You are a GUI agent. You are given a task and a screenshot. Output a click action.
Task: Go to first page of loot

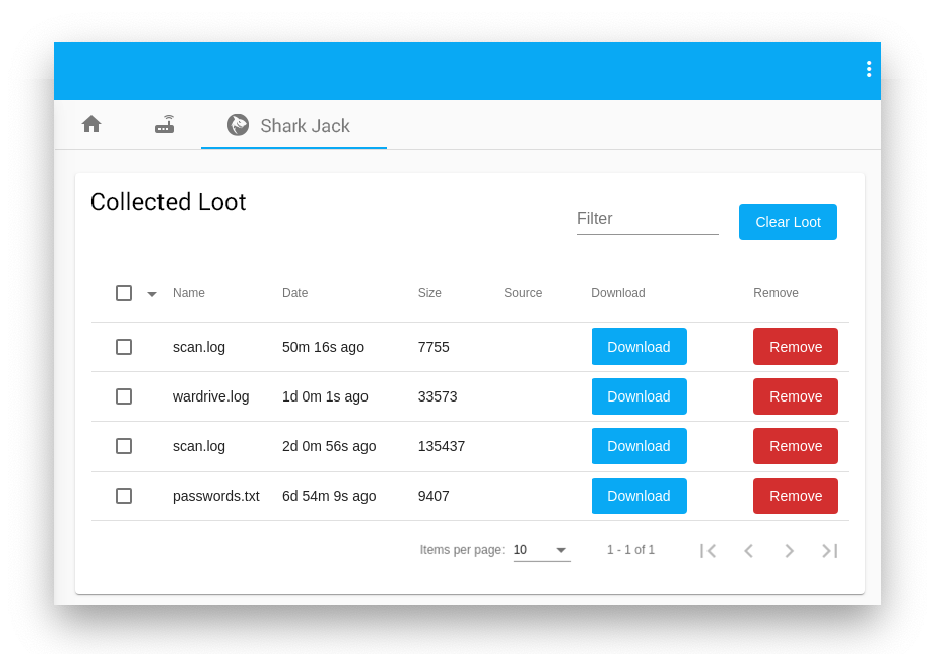[x=708, y=551]
